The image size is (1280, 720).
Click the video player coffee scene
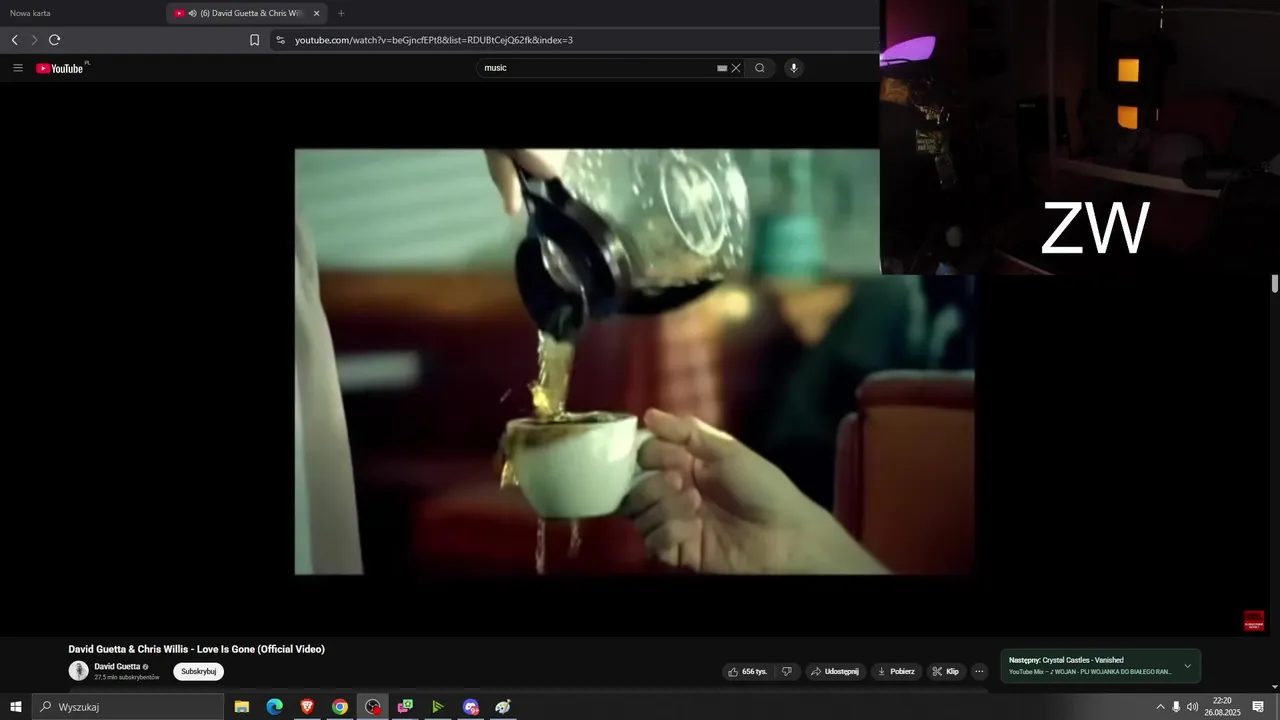coord(634,362)
